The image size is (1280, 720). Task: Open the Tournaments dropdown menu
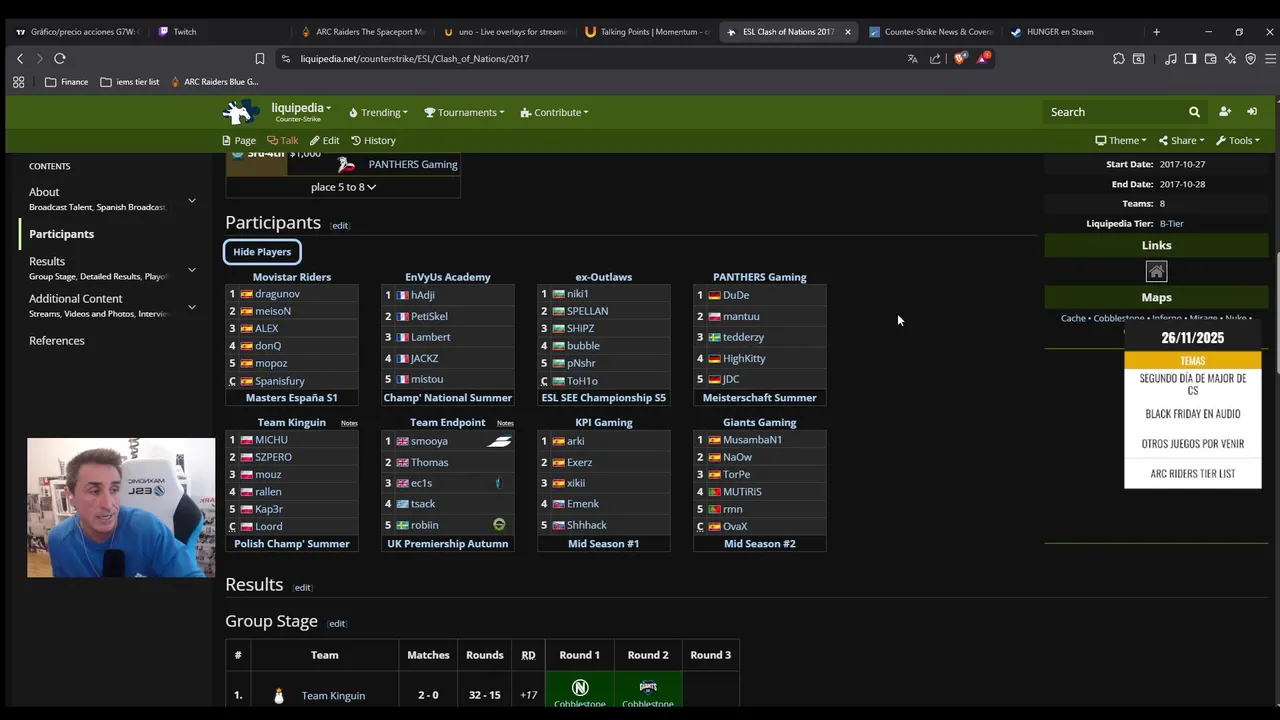point(466,112)
